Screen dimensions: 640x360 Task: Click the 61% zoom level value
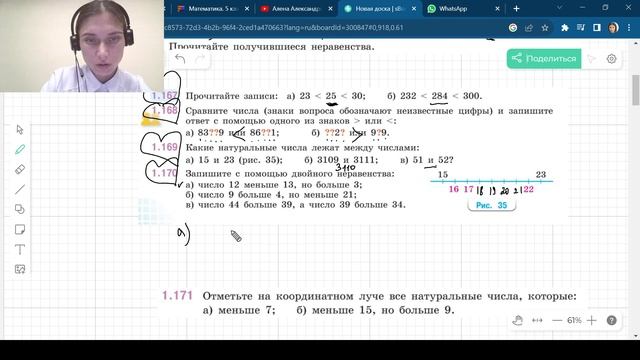coord(574,320)
